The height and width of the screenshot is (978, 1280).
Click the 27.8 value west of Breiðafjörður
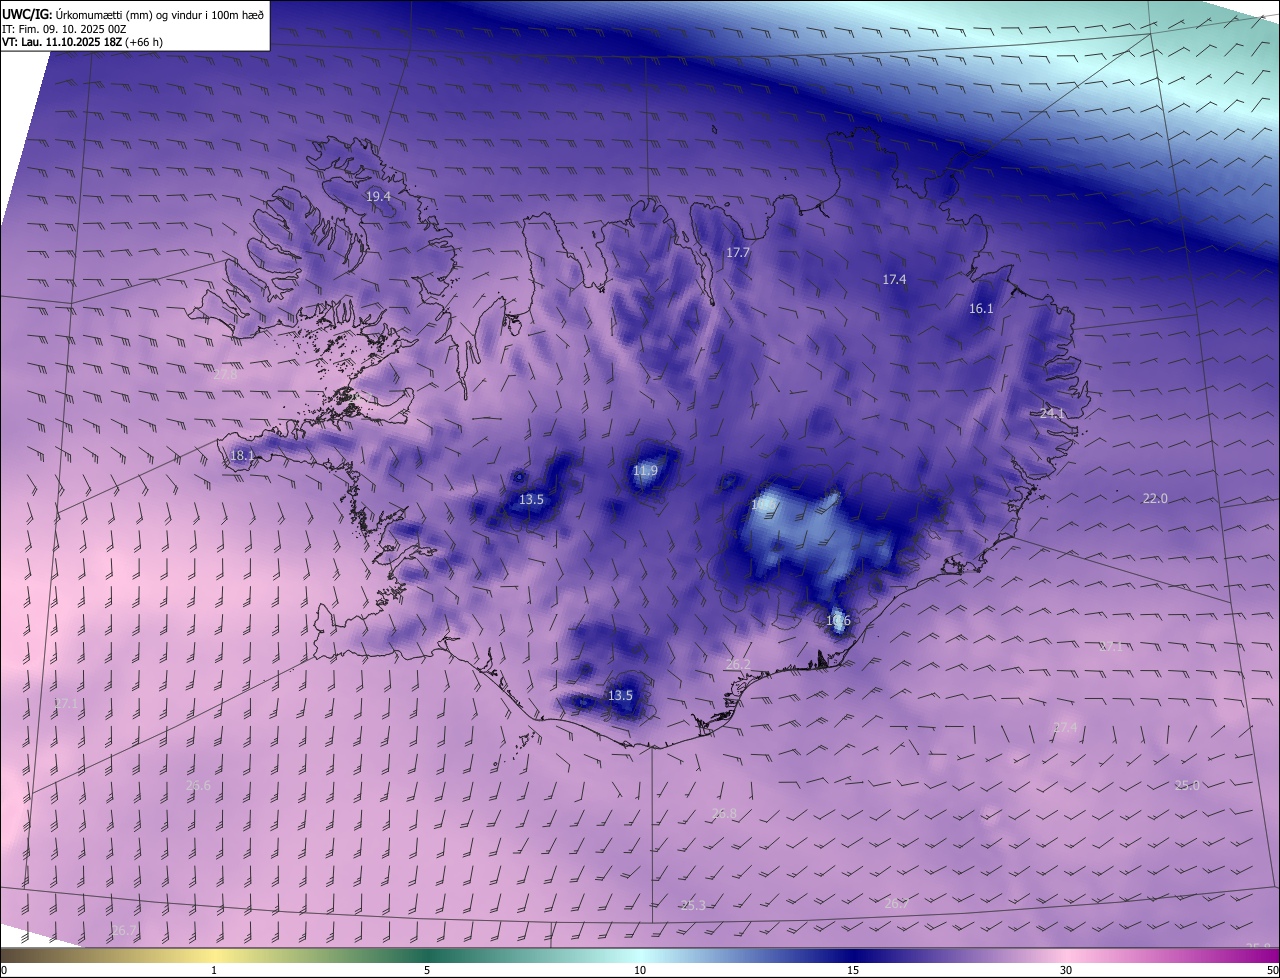point(226,375)
